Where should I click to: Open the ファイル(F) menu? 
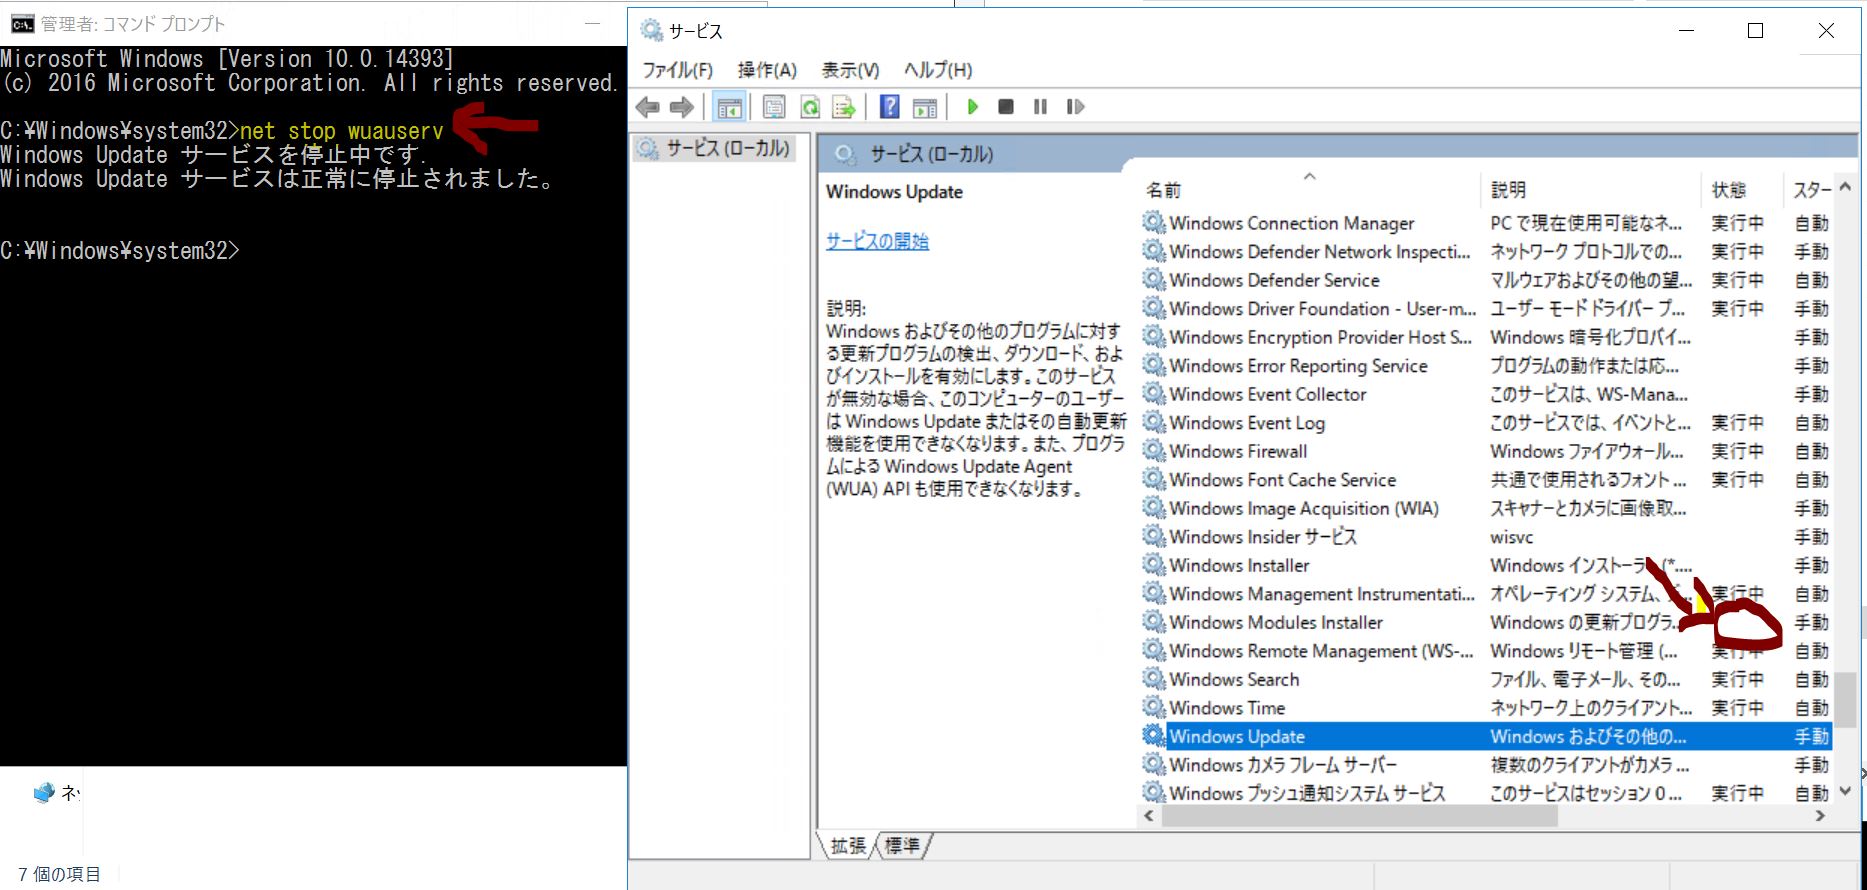pyautogui.click(x=677, y=70)
